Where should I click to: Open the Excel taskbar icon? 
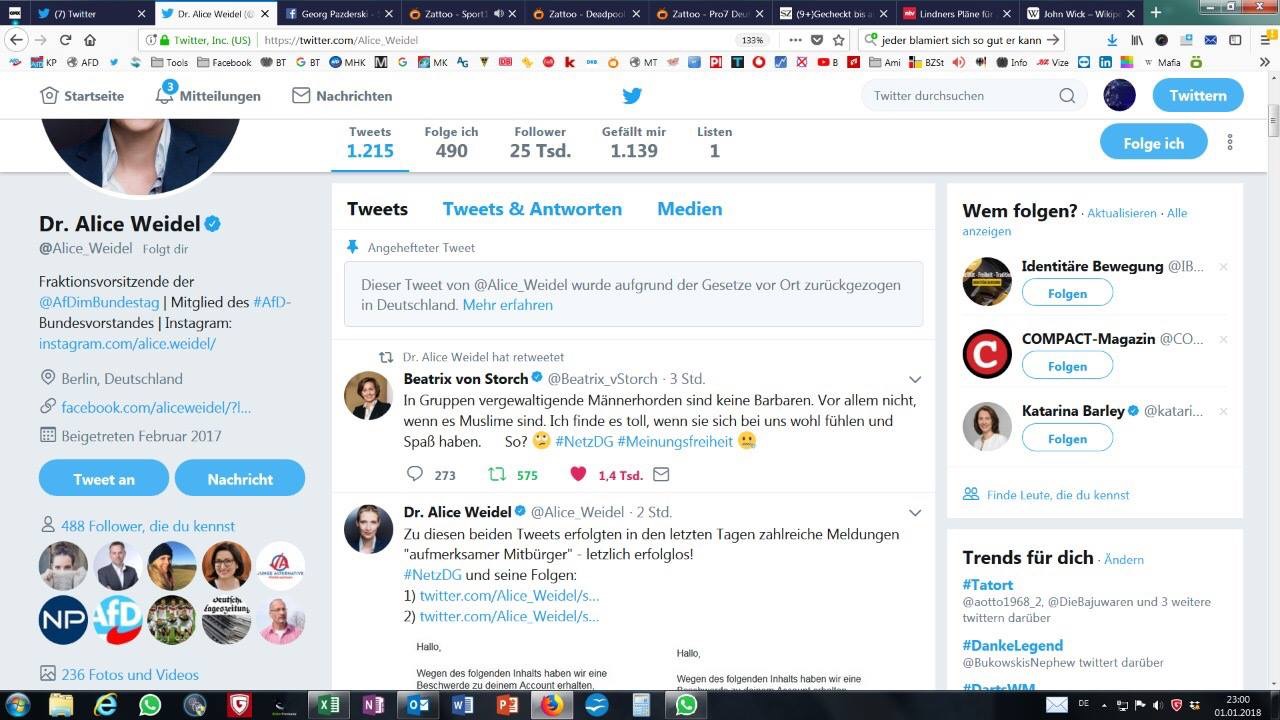328,705
